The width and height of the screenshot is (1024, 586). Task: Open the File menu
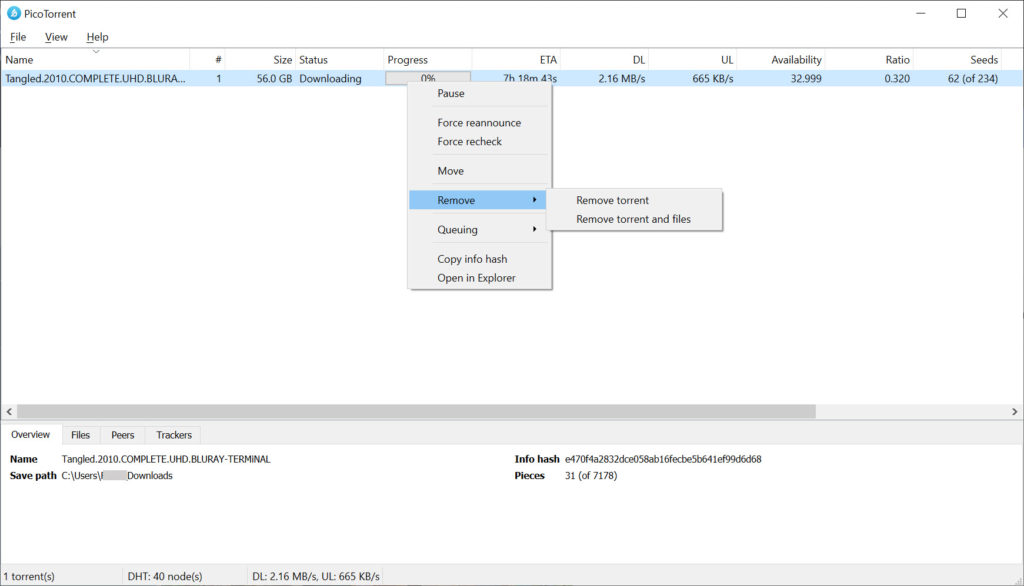18,37
